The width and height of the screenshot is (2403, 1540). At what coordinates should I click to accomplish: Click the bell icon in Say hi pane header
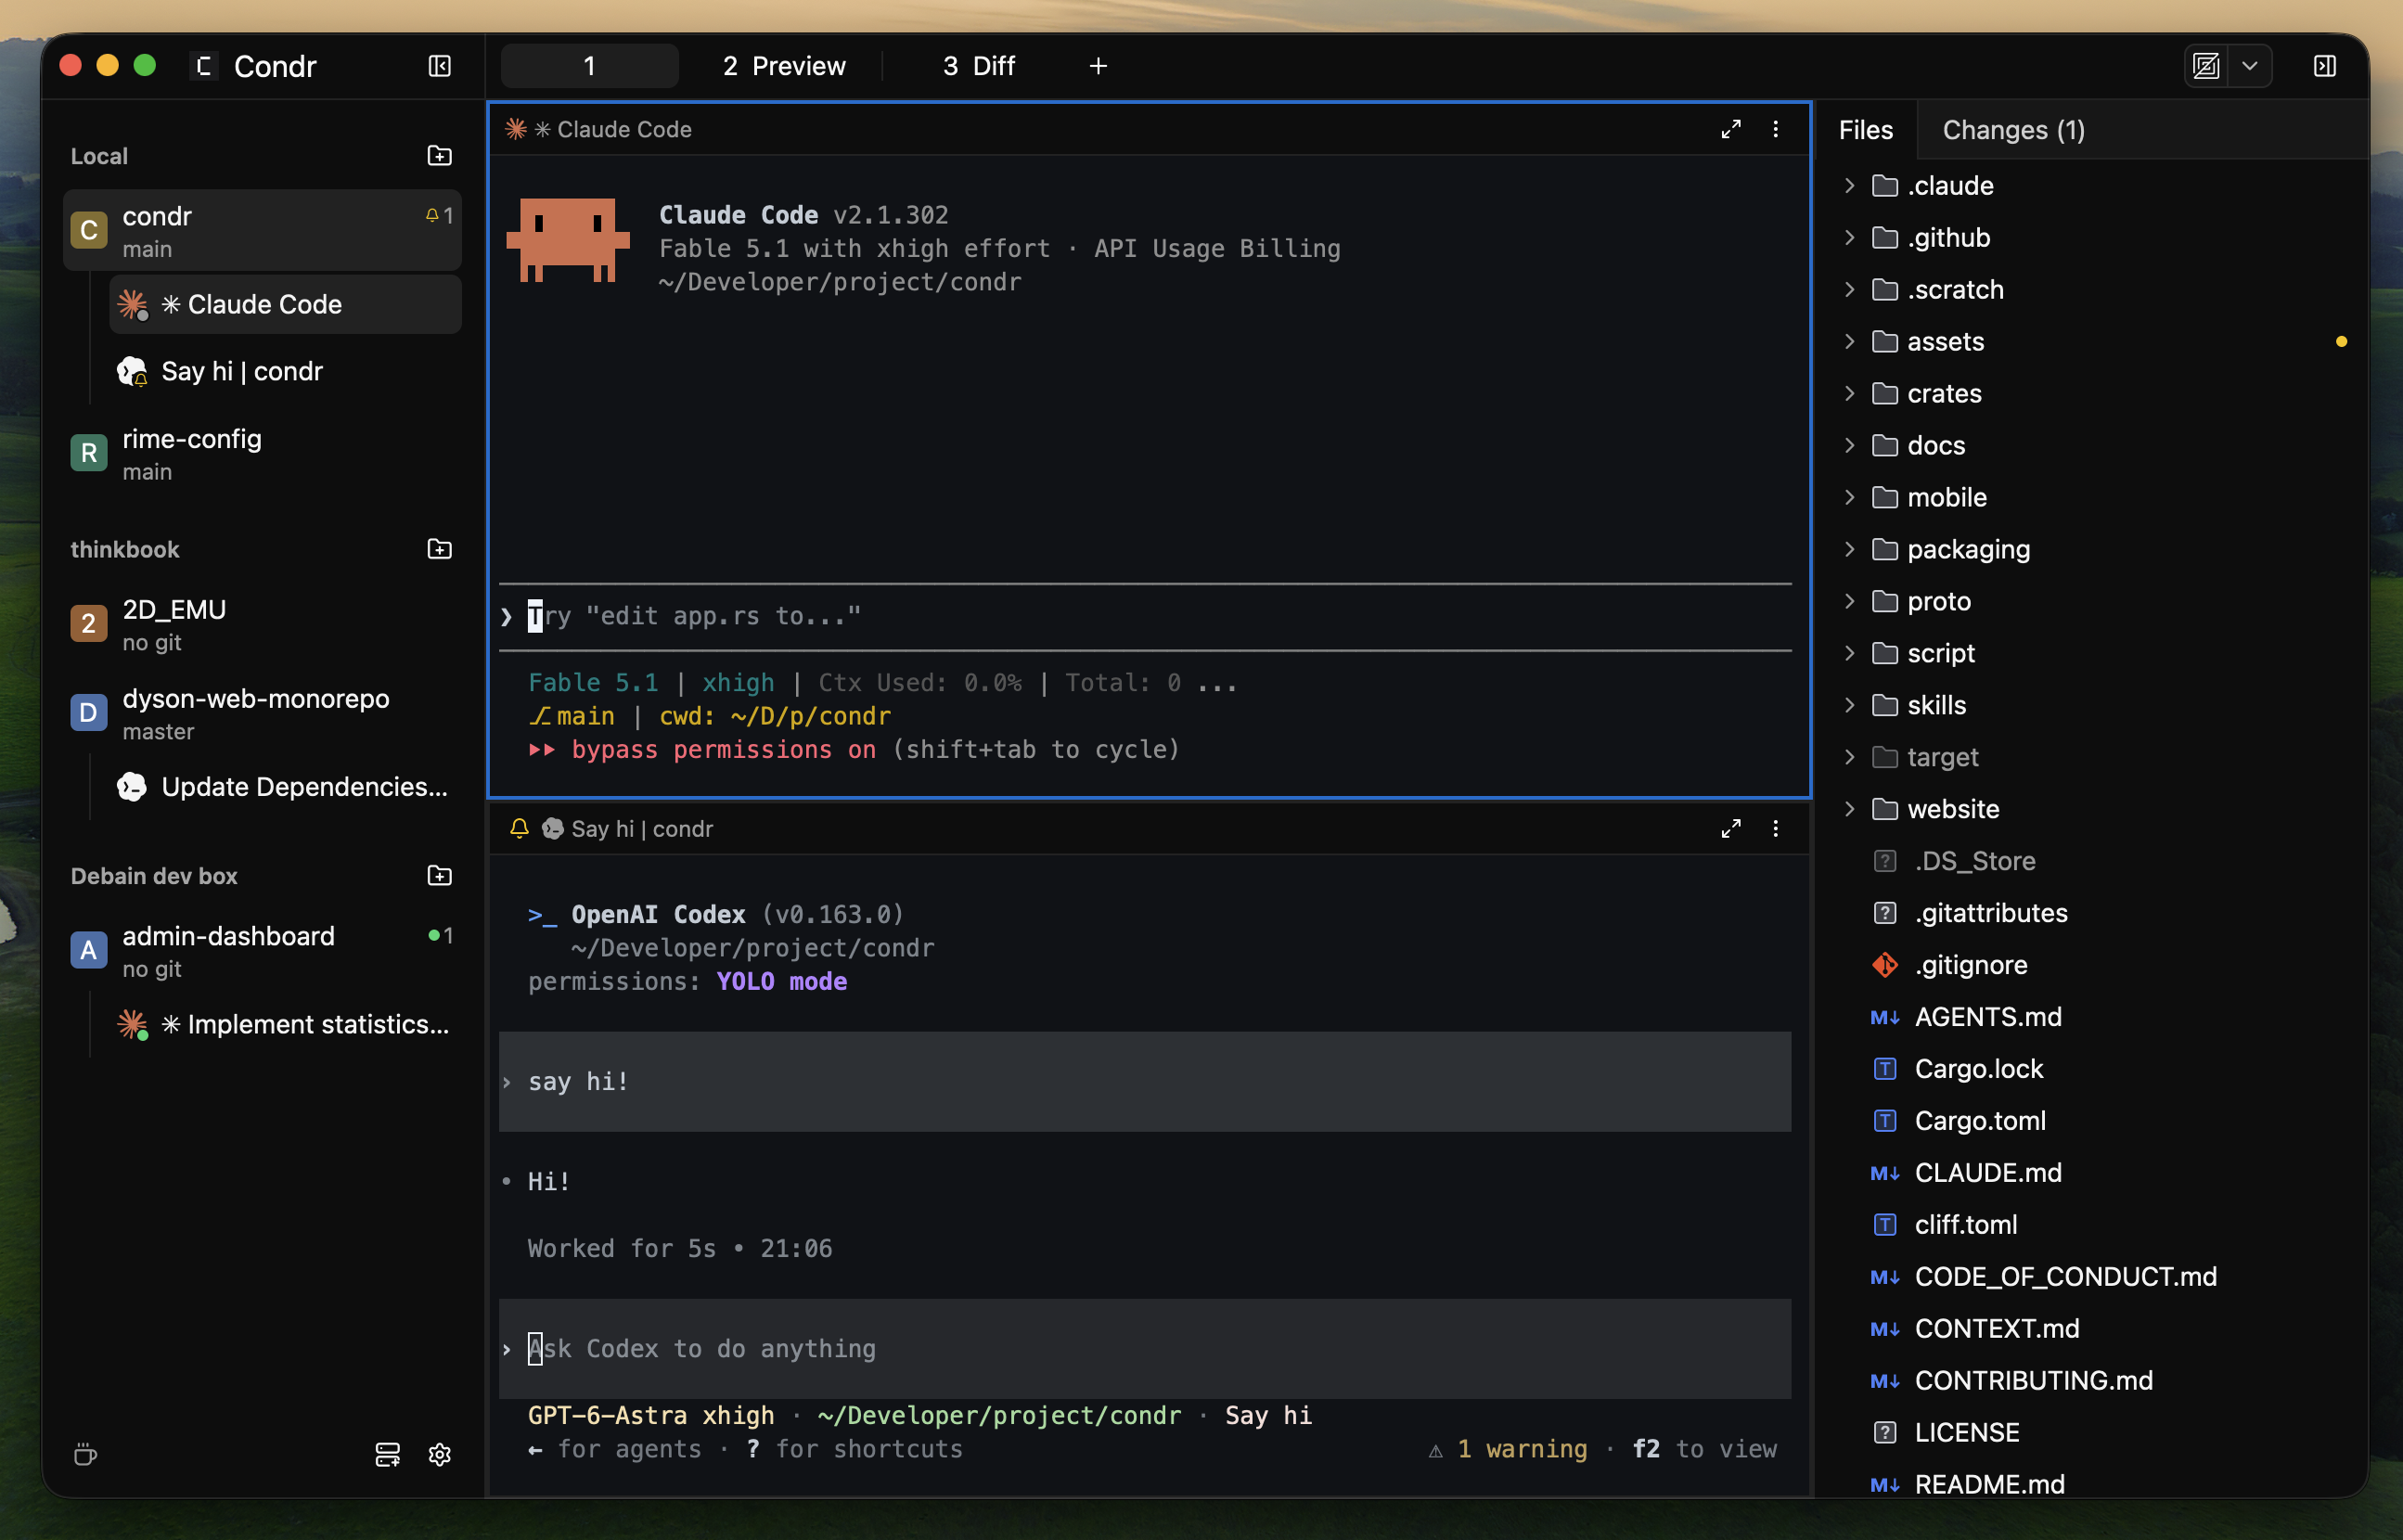tap(519, 828)
